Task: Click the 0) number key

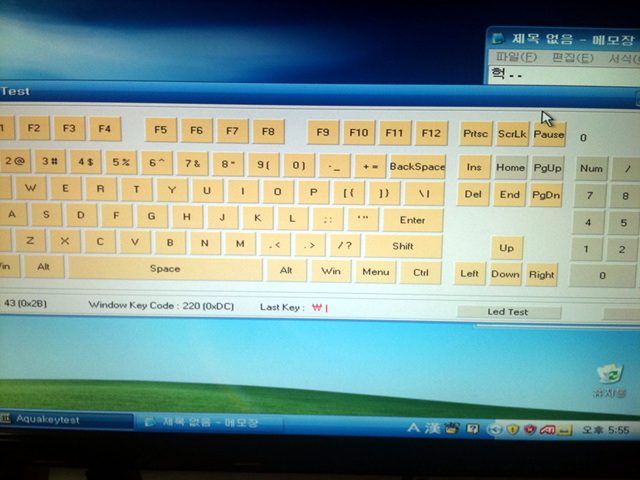Action: (299, 165)
